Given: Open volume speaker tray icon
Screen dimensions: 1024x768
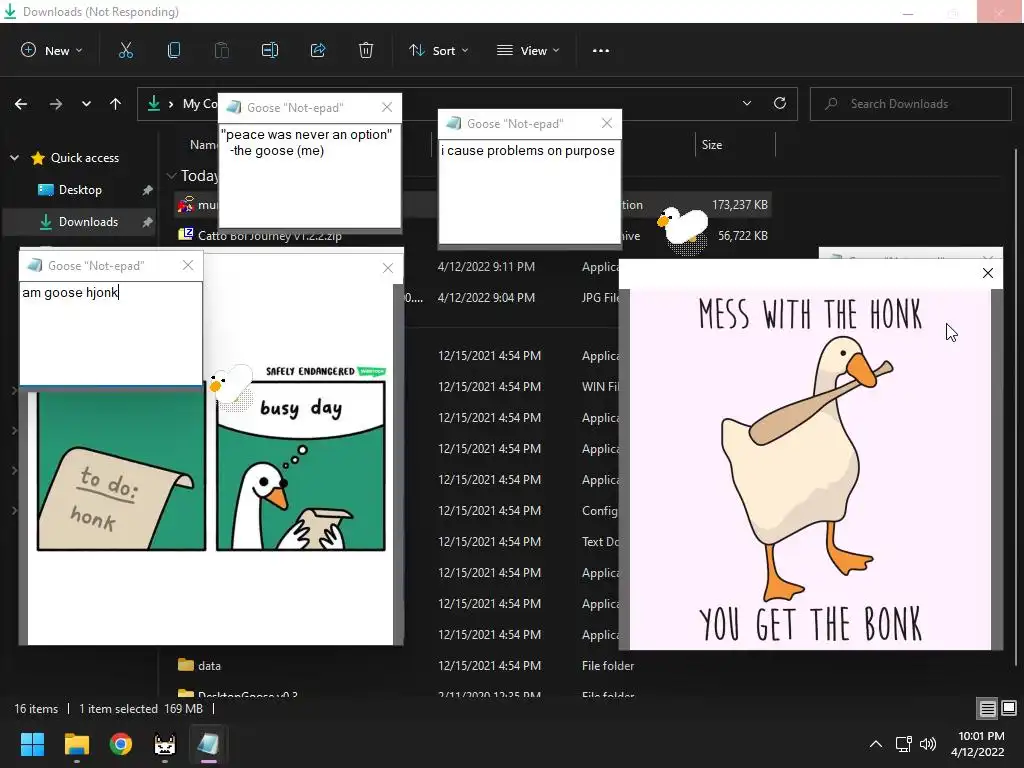Looking at the screenshot, I should (x=927, y=744).
